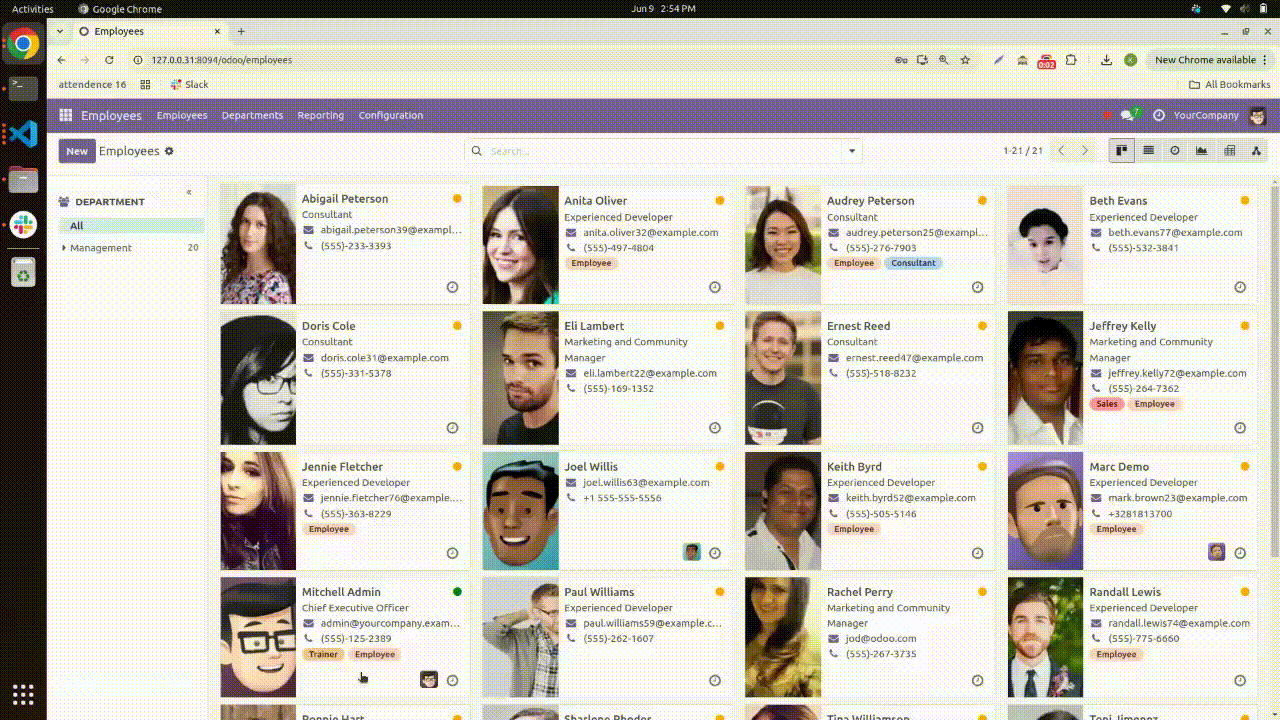Switch to List view

[1148, 151]
